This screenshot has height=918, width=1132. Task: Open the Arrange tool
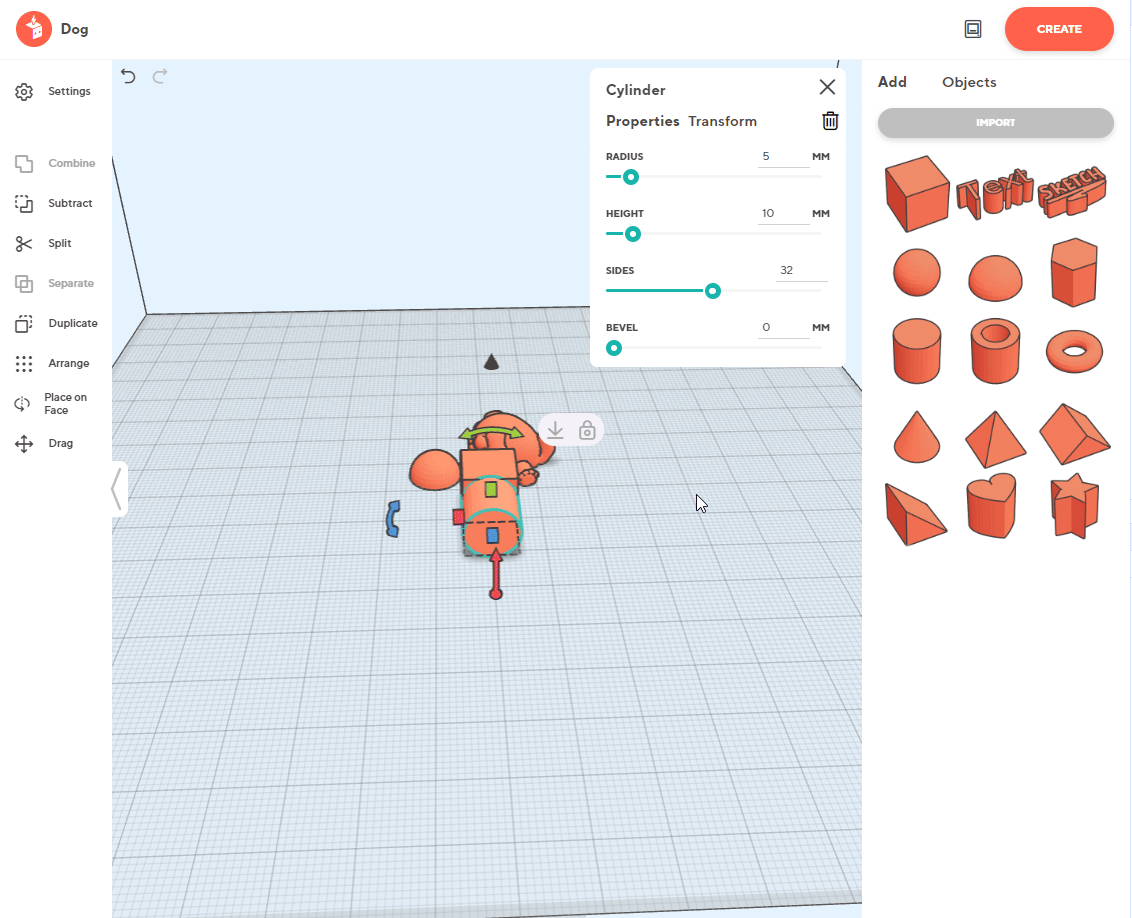25,363
